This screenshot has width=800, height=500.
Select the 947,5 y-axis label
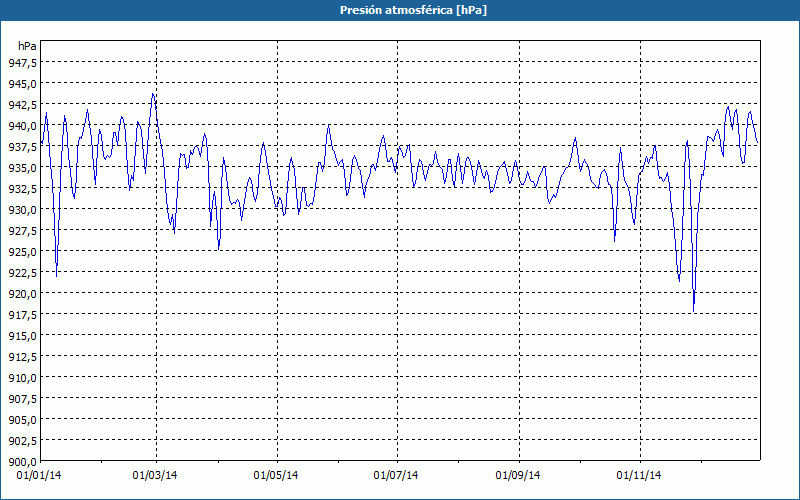coord(22,62)
